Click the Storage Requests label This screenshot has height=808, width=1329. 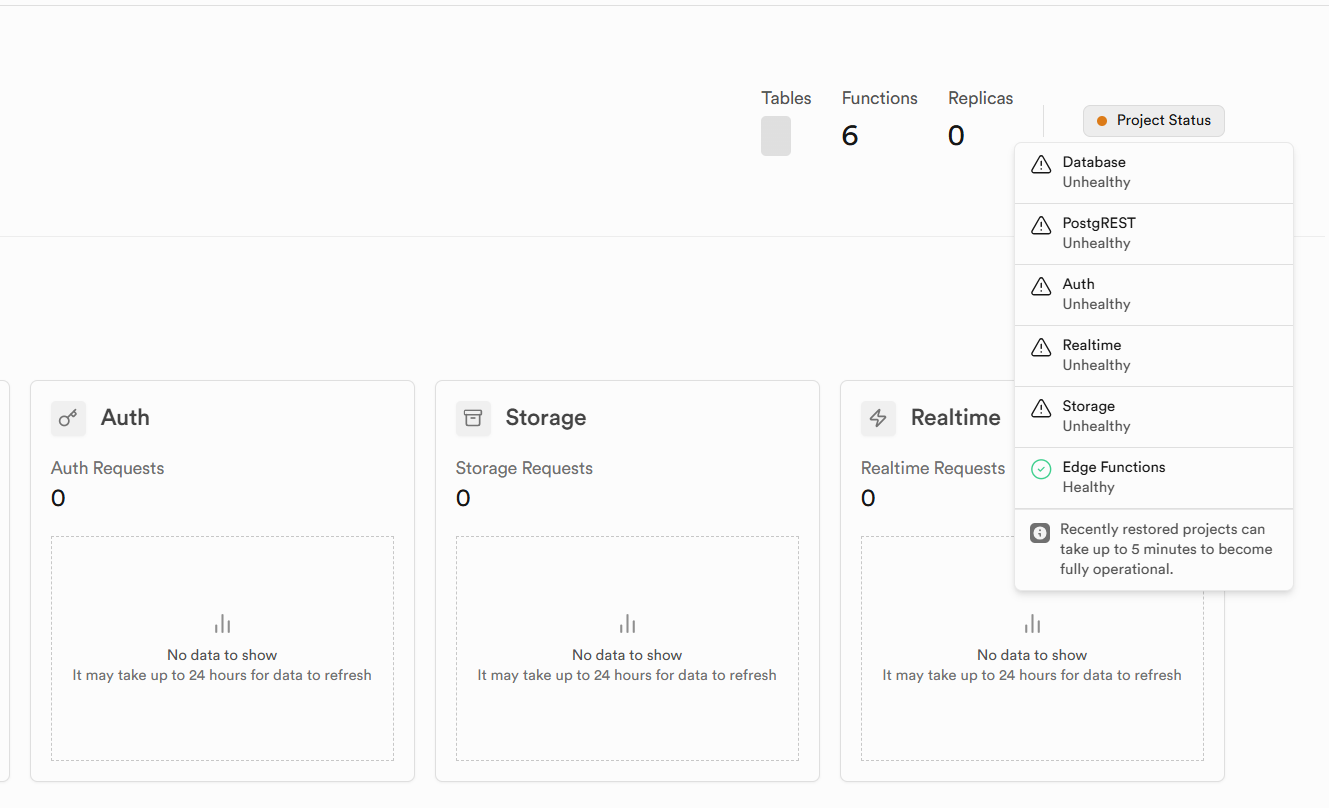coord(524,468)
